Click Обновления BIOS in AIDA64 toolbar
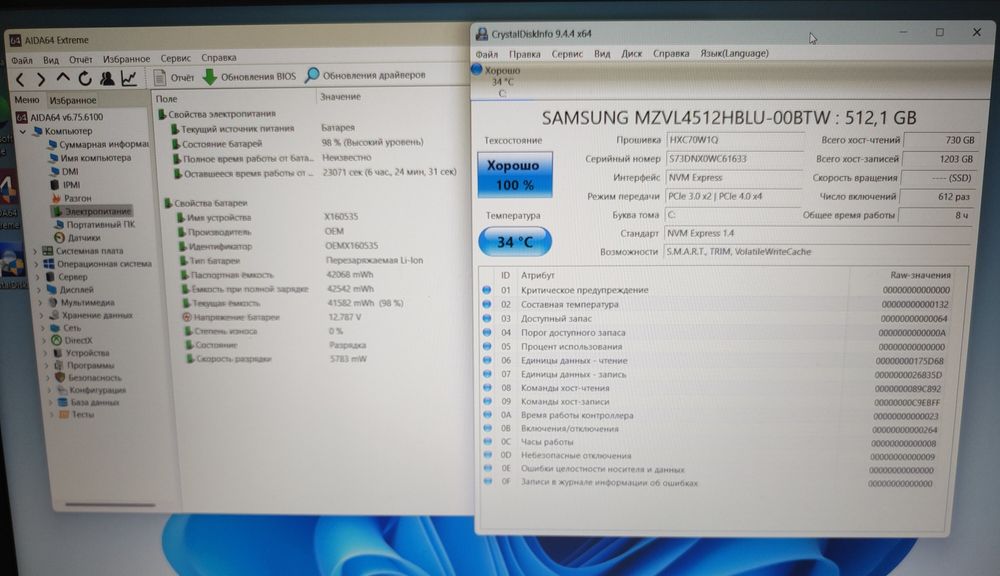 (x=249, y=77)
